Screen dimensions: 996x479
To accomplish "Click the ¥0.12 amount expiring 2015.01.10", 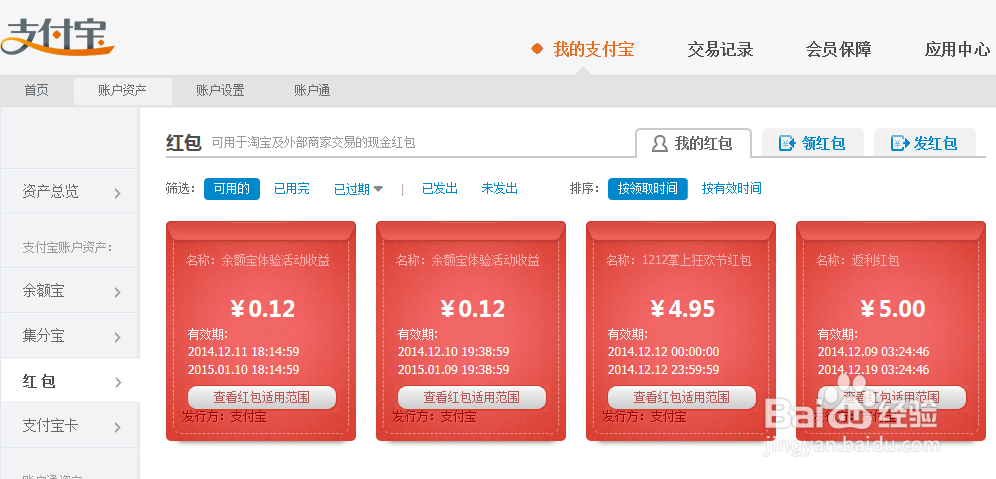I will [x=262, y=309].
